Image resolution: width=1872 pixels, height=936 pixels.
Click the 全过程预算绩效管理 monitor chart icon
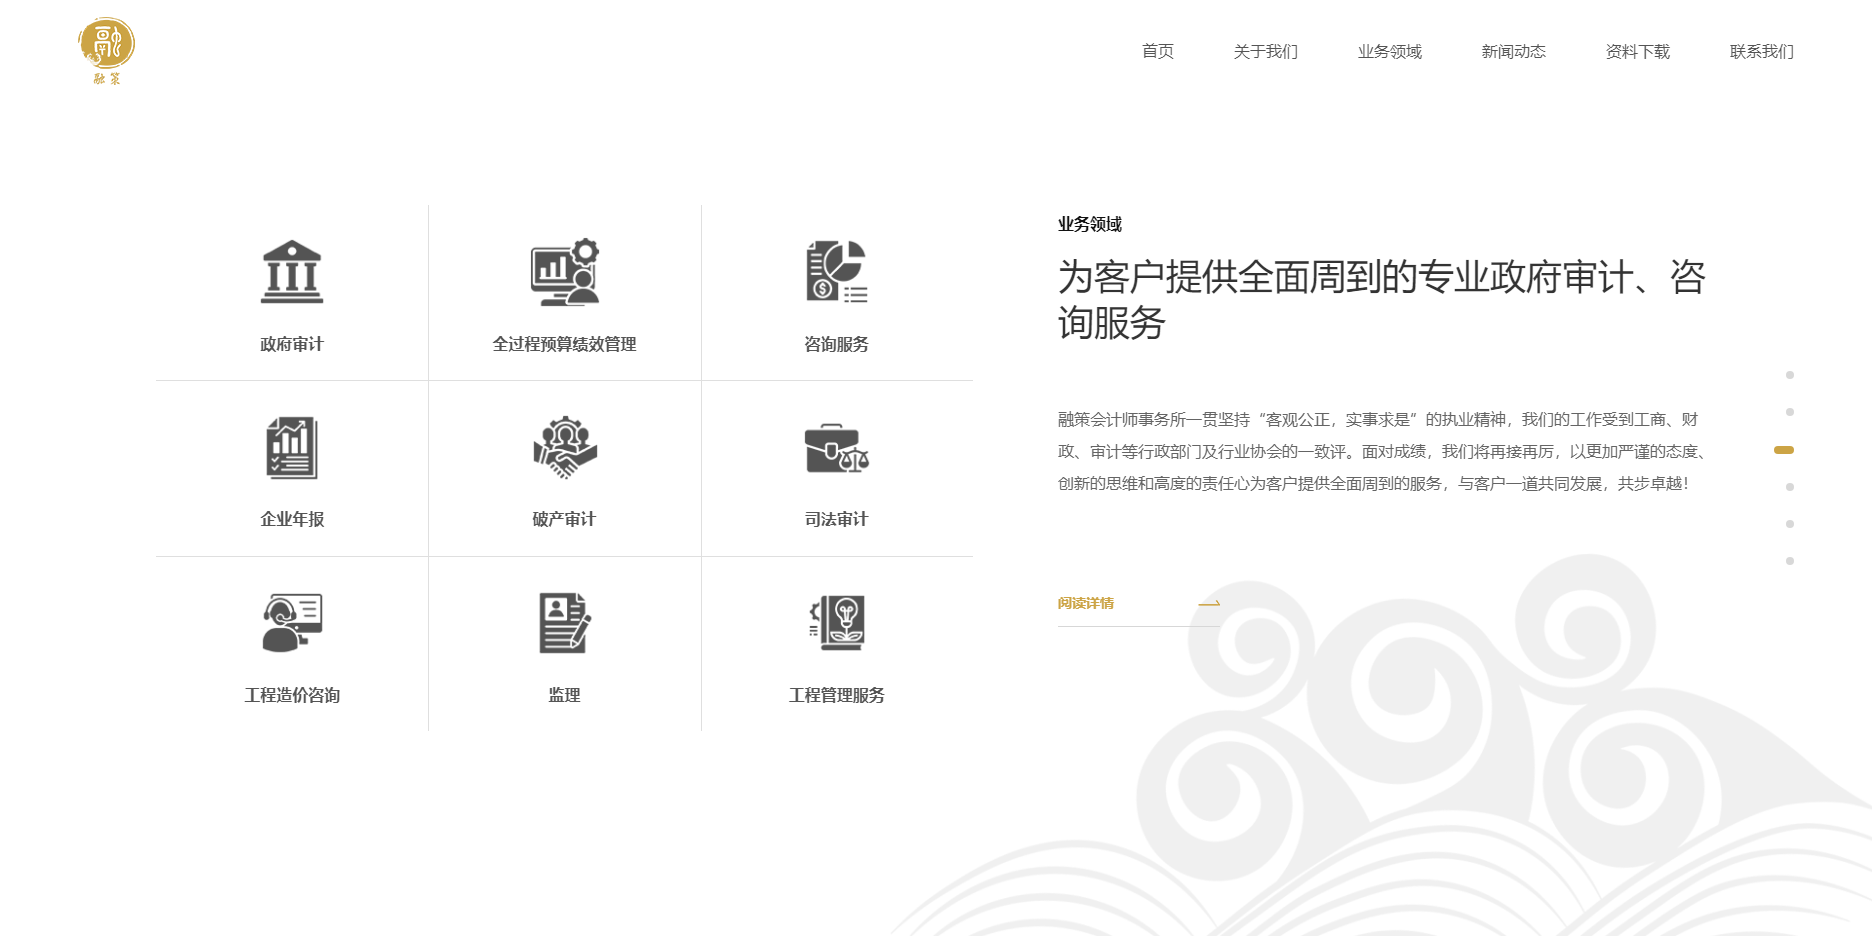[565, 271]
